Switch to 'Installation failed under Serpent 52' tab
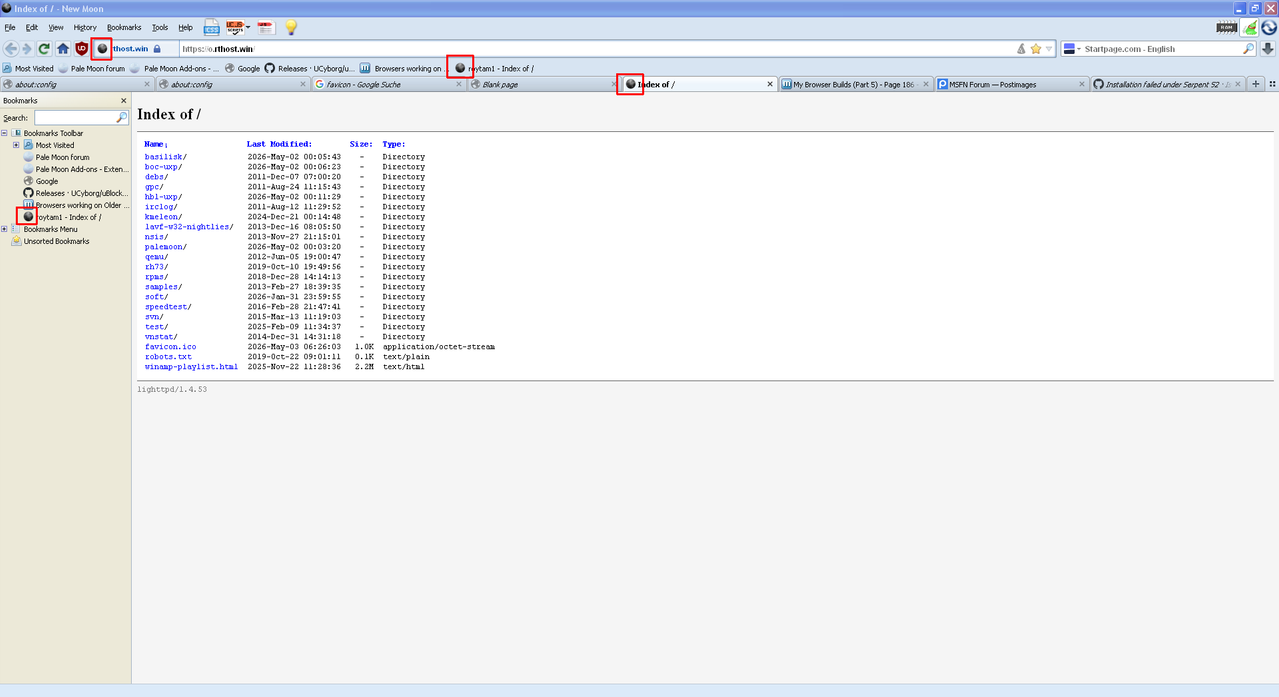This screenshot has width=1279, height=697. point(1167,84)
